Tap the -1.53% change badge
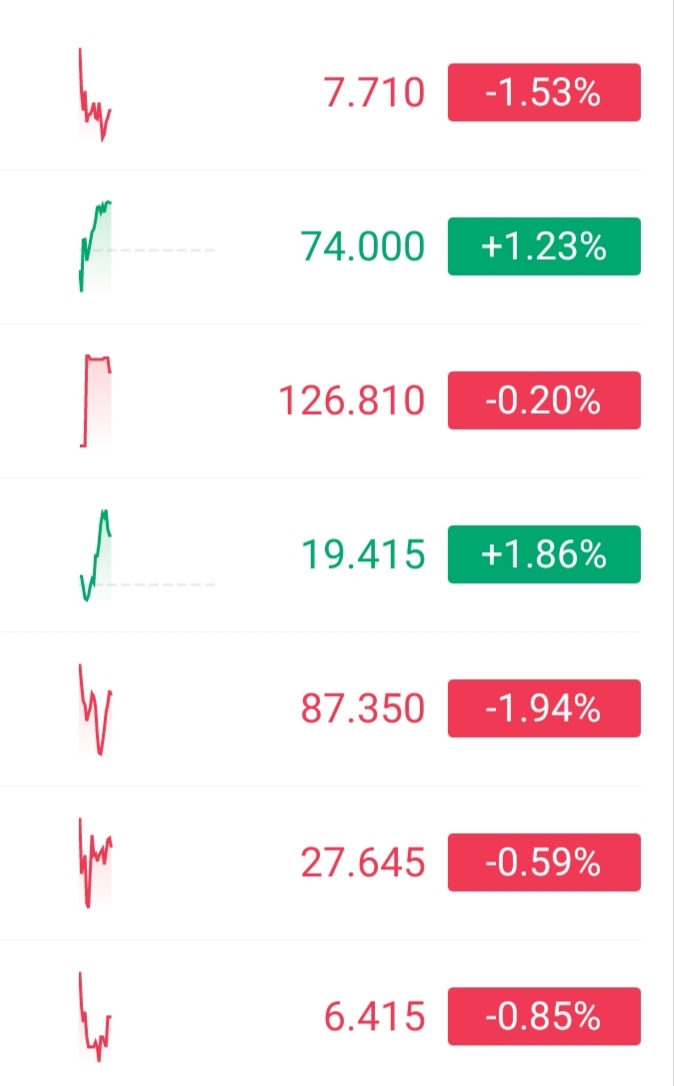The image size is (674, 1086). 543,93
